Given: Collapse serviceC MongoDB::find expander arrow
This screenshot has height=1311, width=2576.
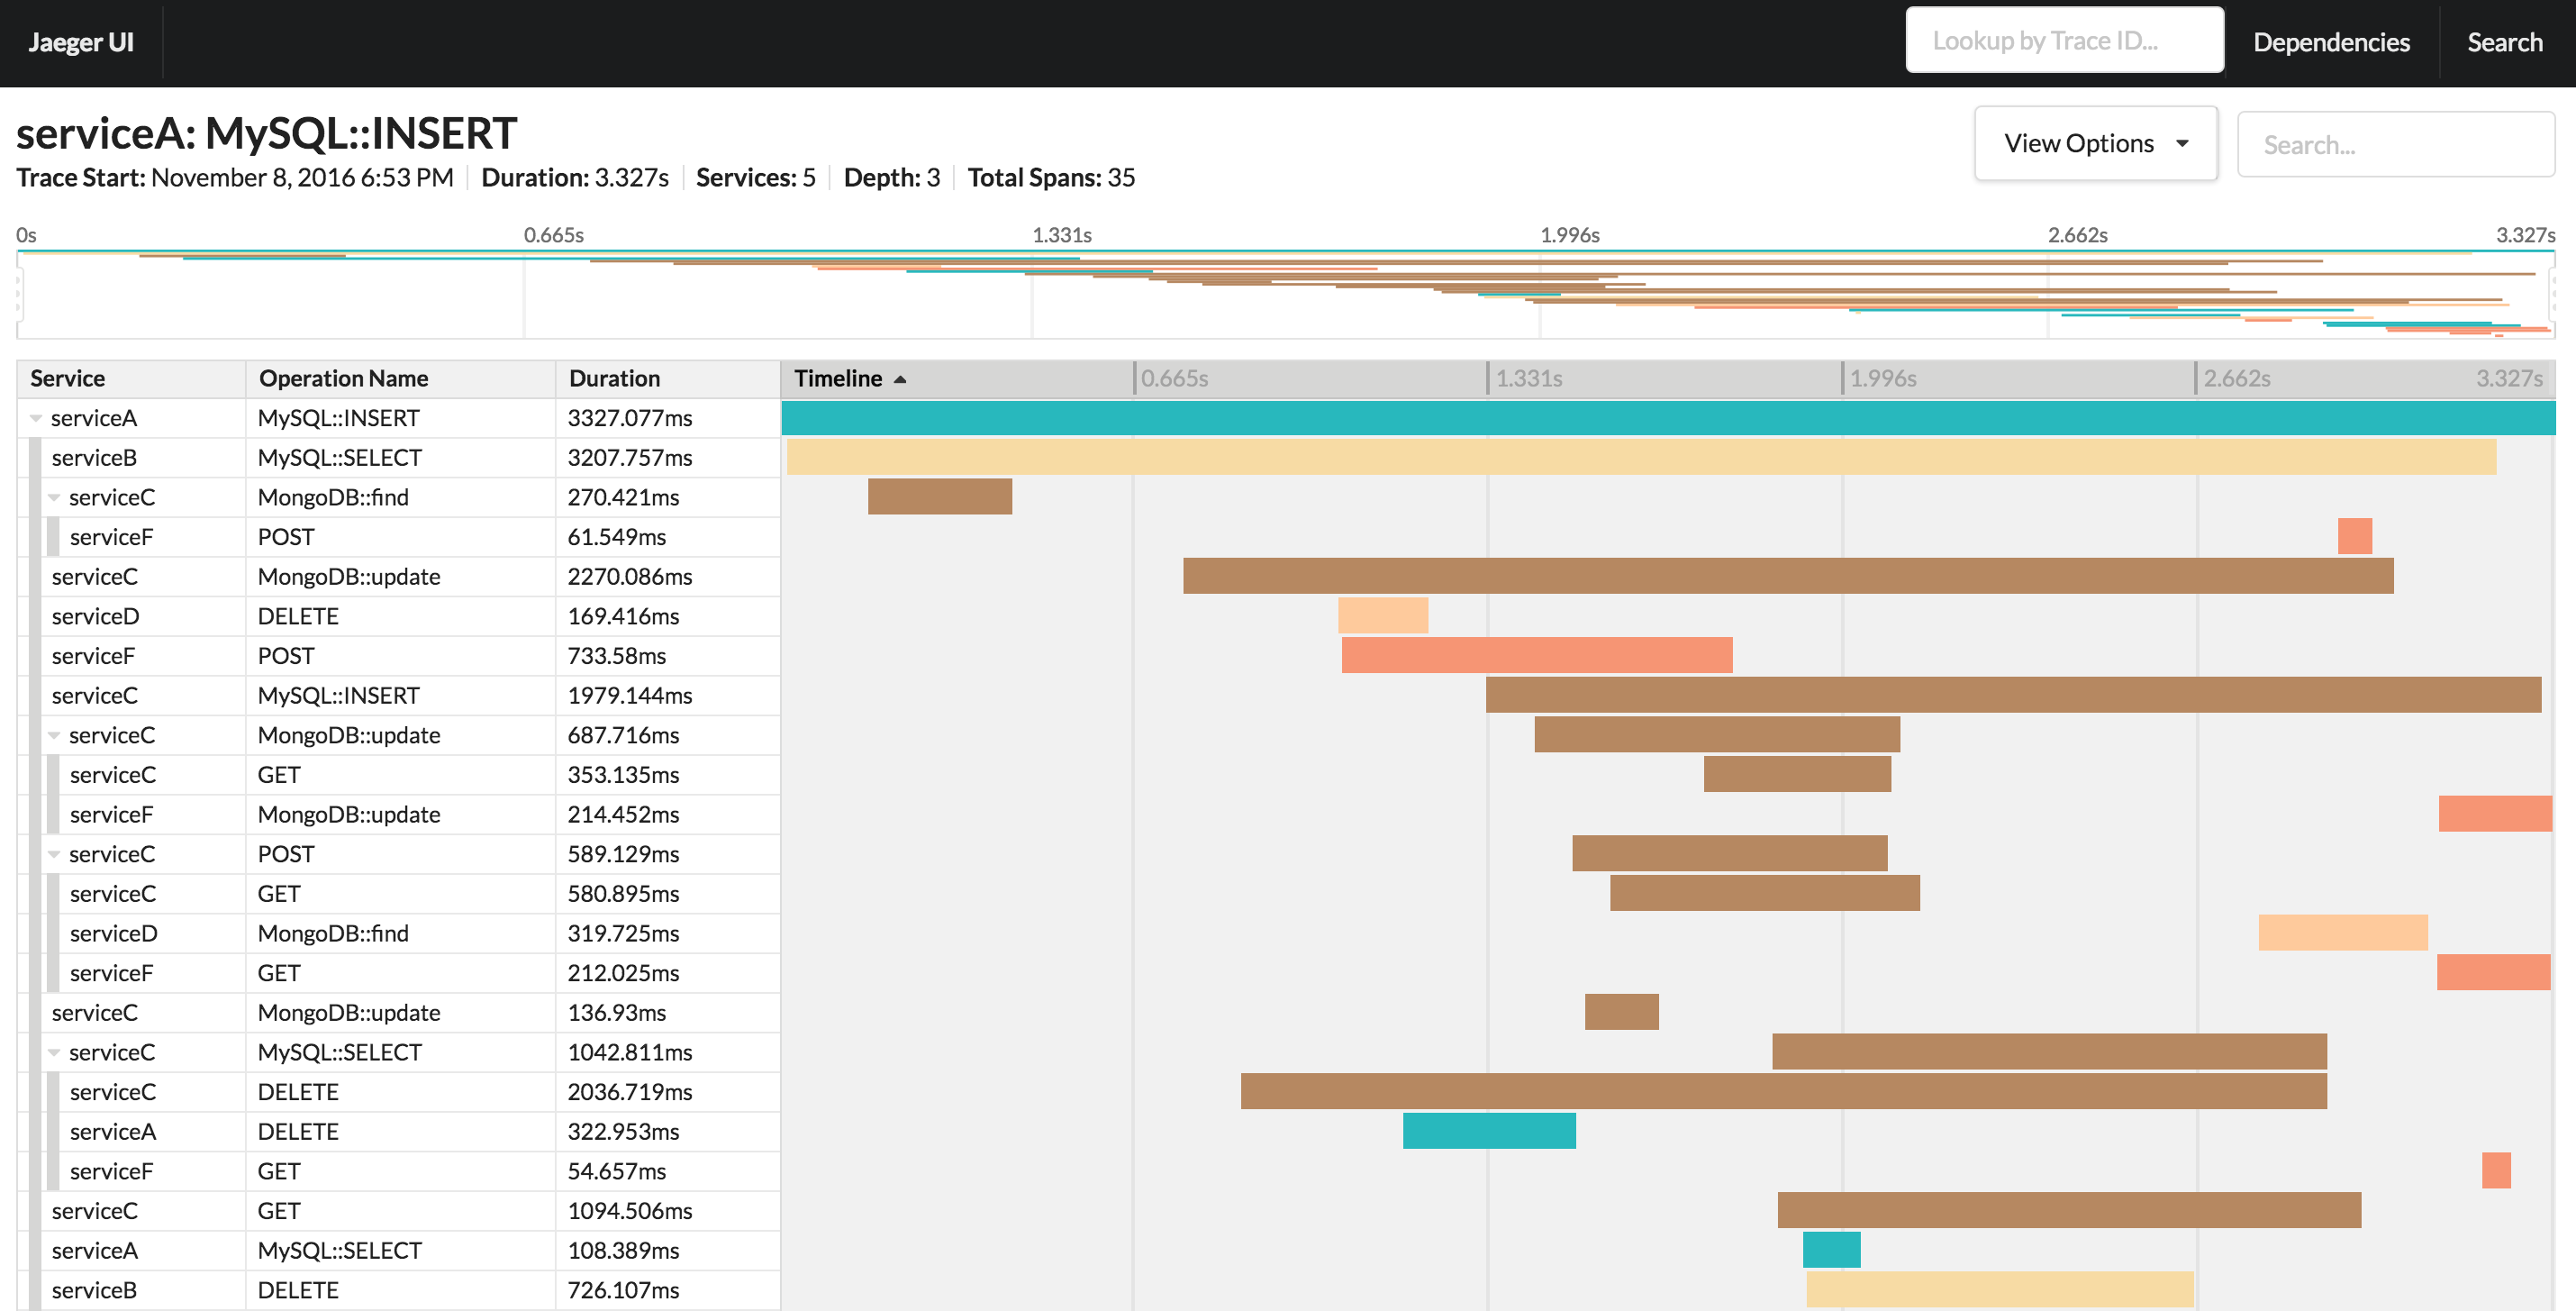Looking at the screenshot, I should tap(54, 497).
